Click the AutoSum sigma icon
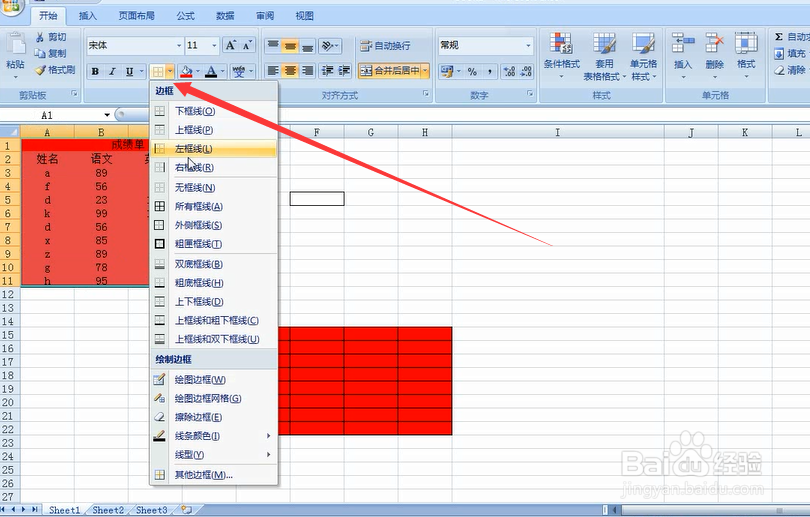The image size is (810, 517). coord(778,37)
